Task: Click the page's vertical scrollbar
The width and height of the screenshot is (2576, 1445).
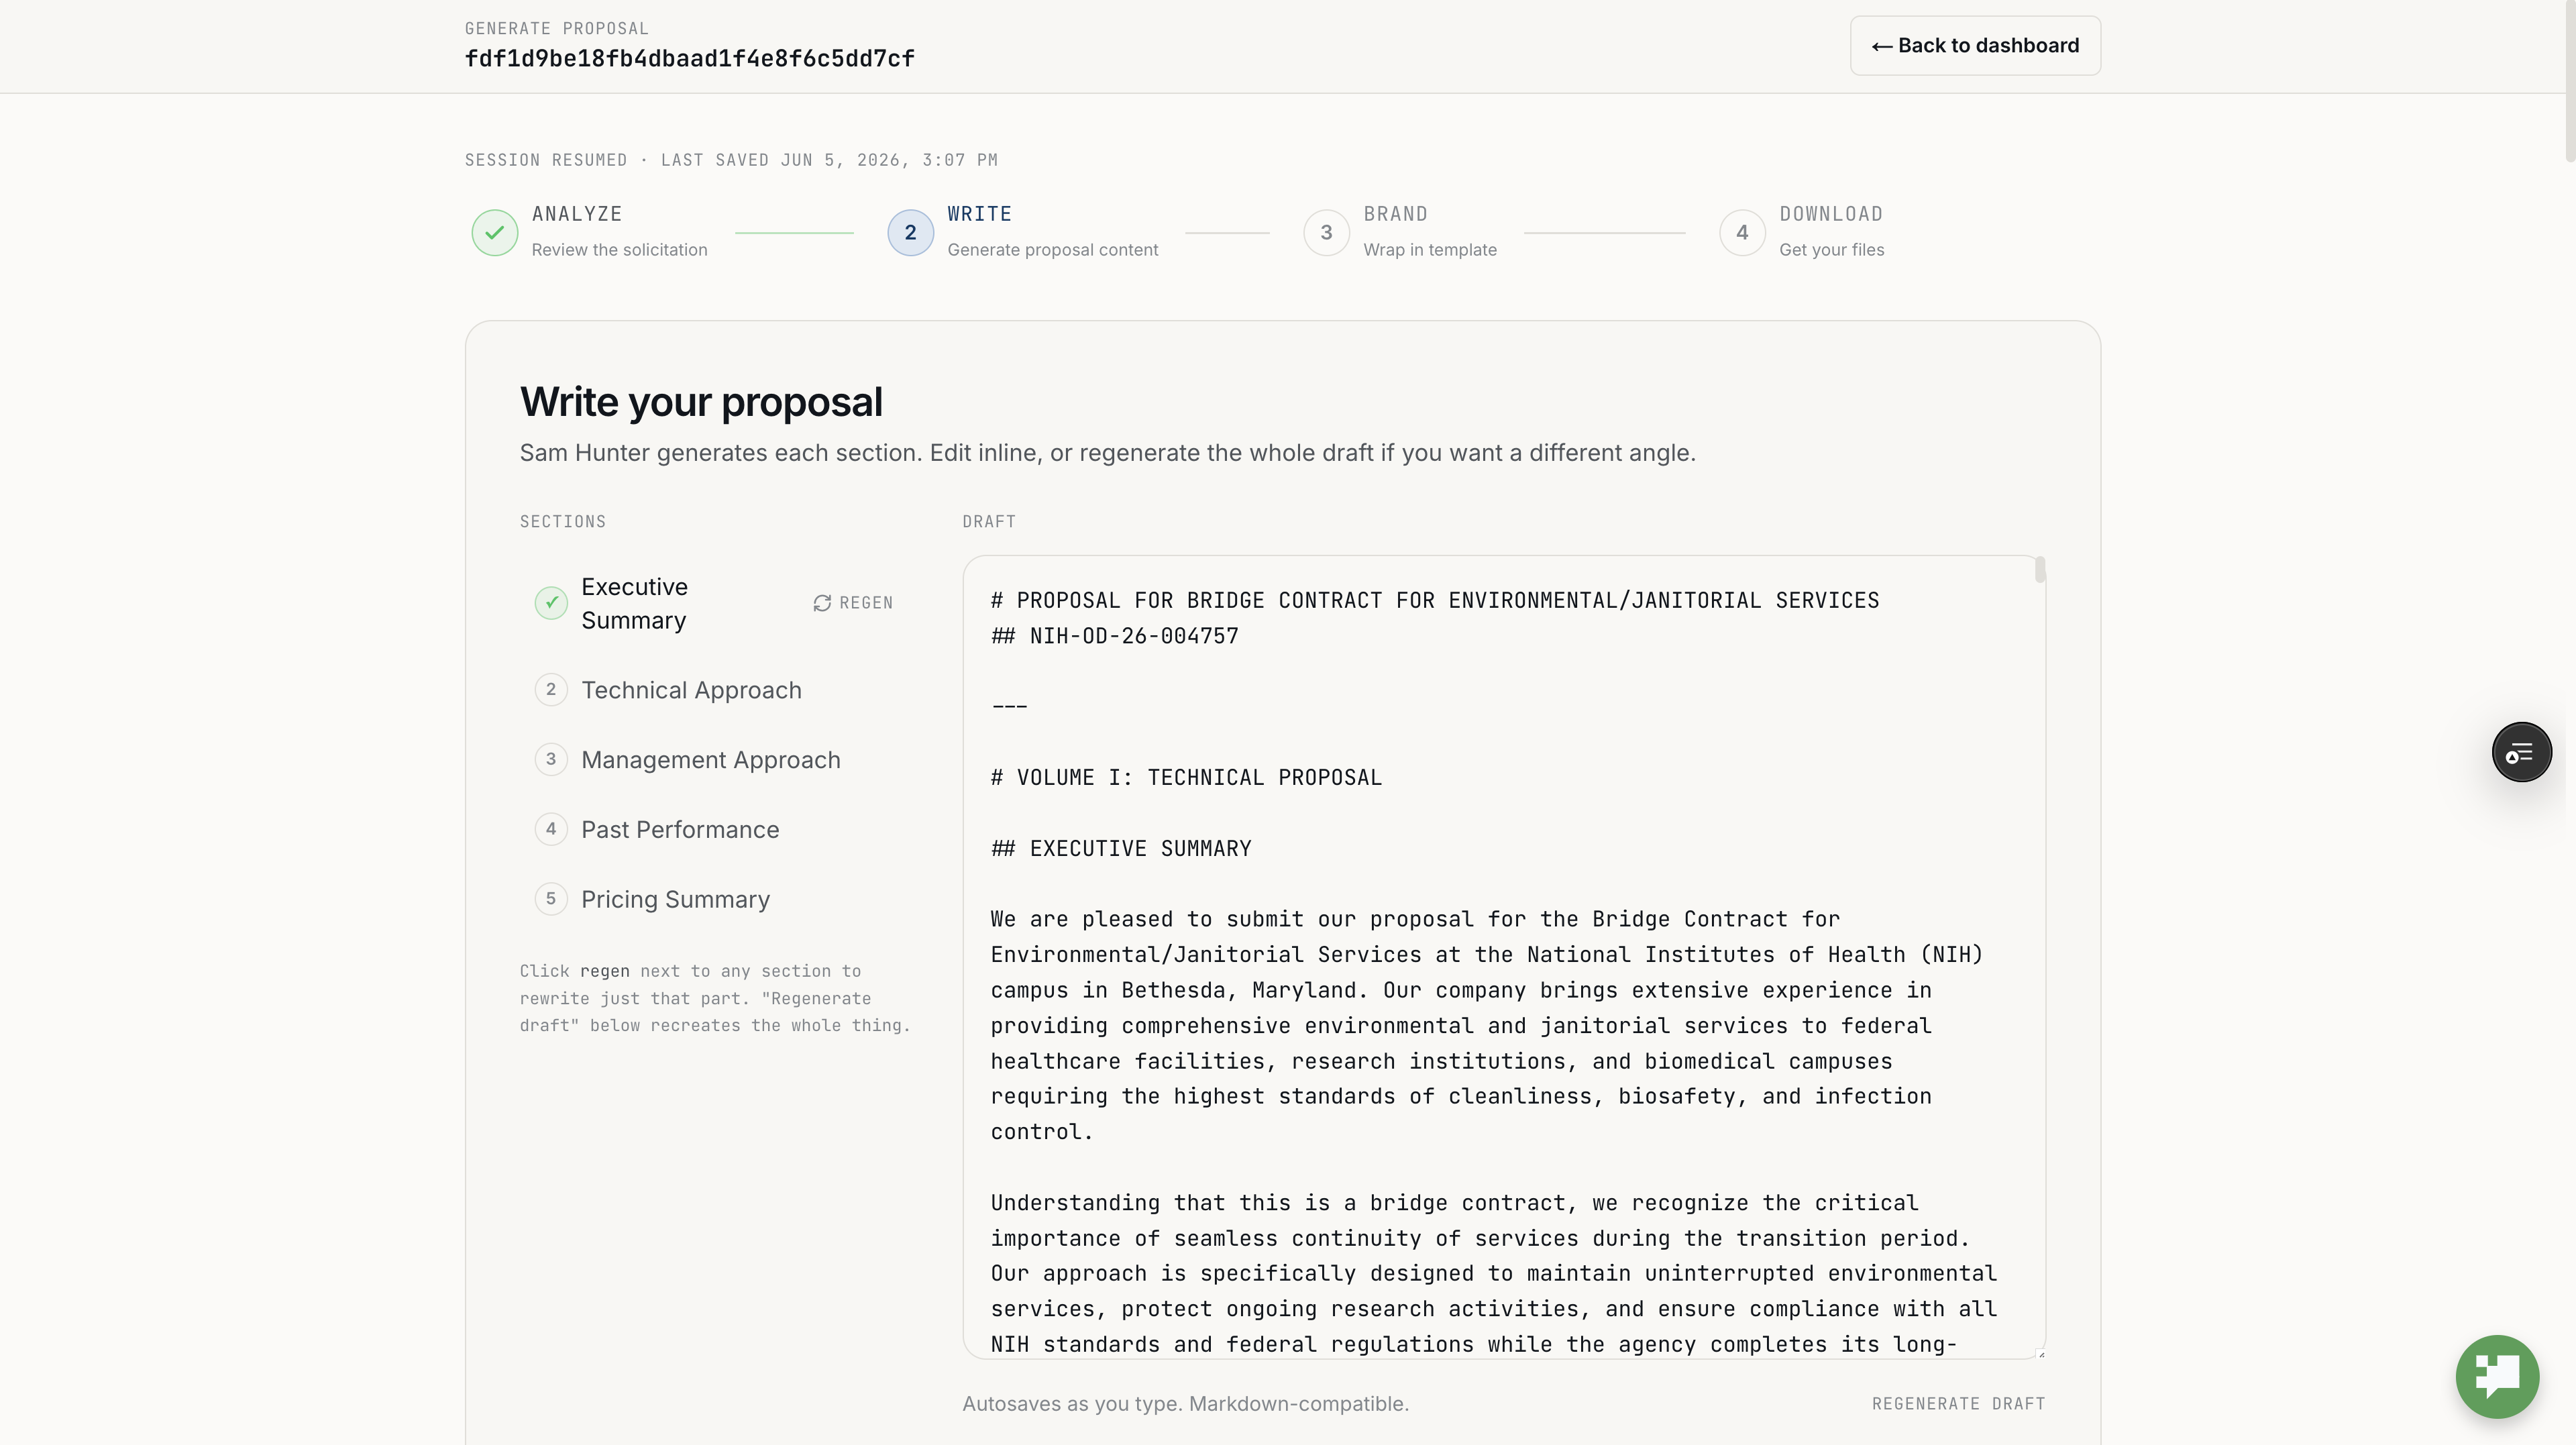Action: tap(2570, 80)
